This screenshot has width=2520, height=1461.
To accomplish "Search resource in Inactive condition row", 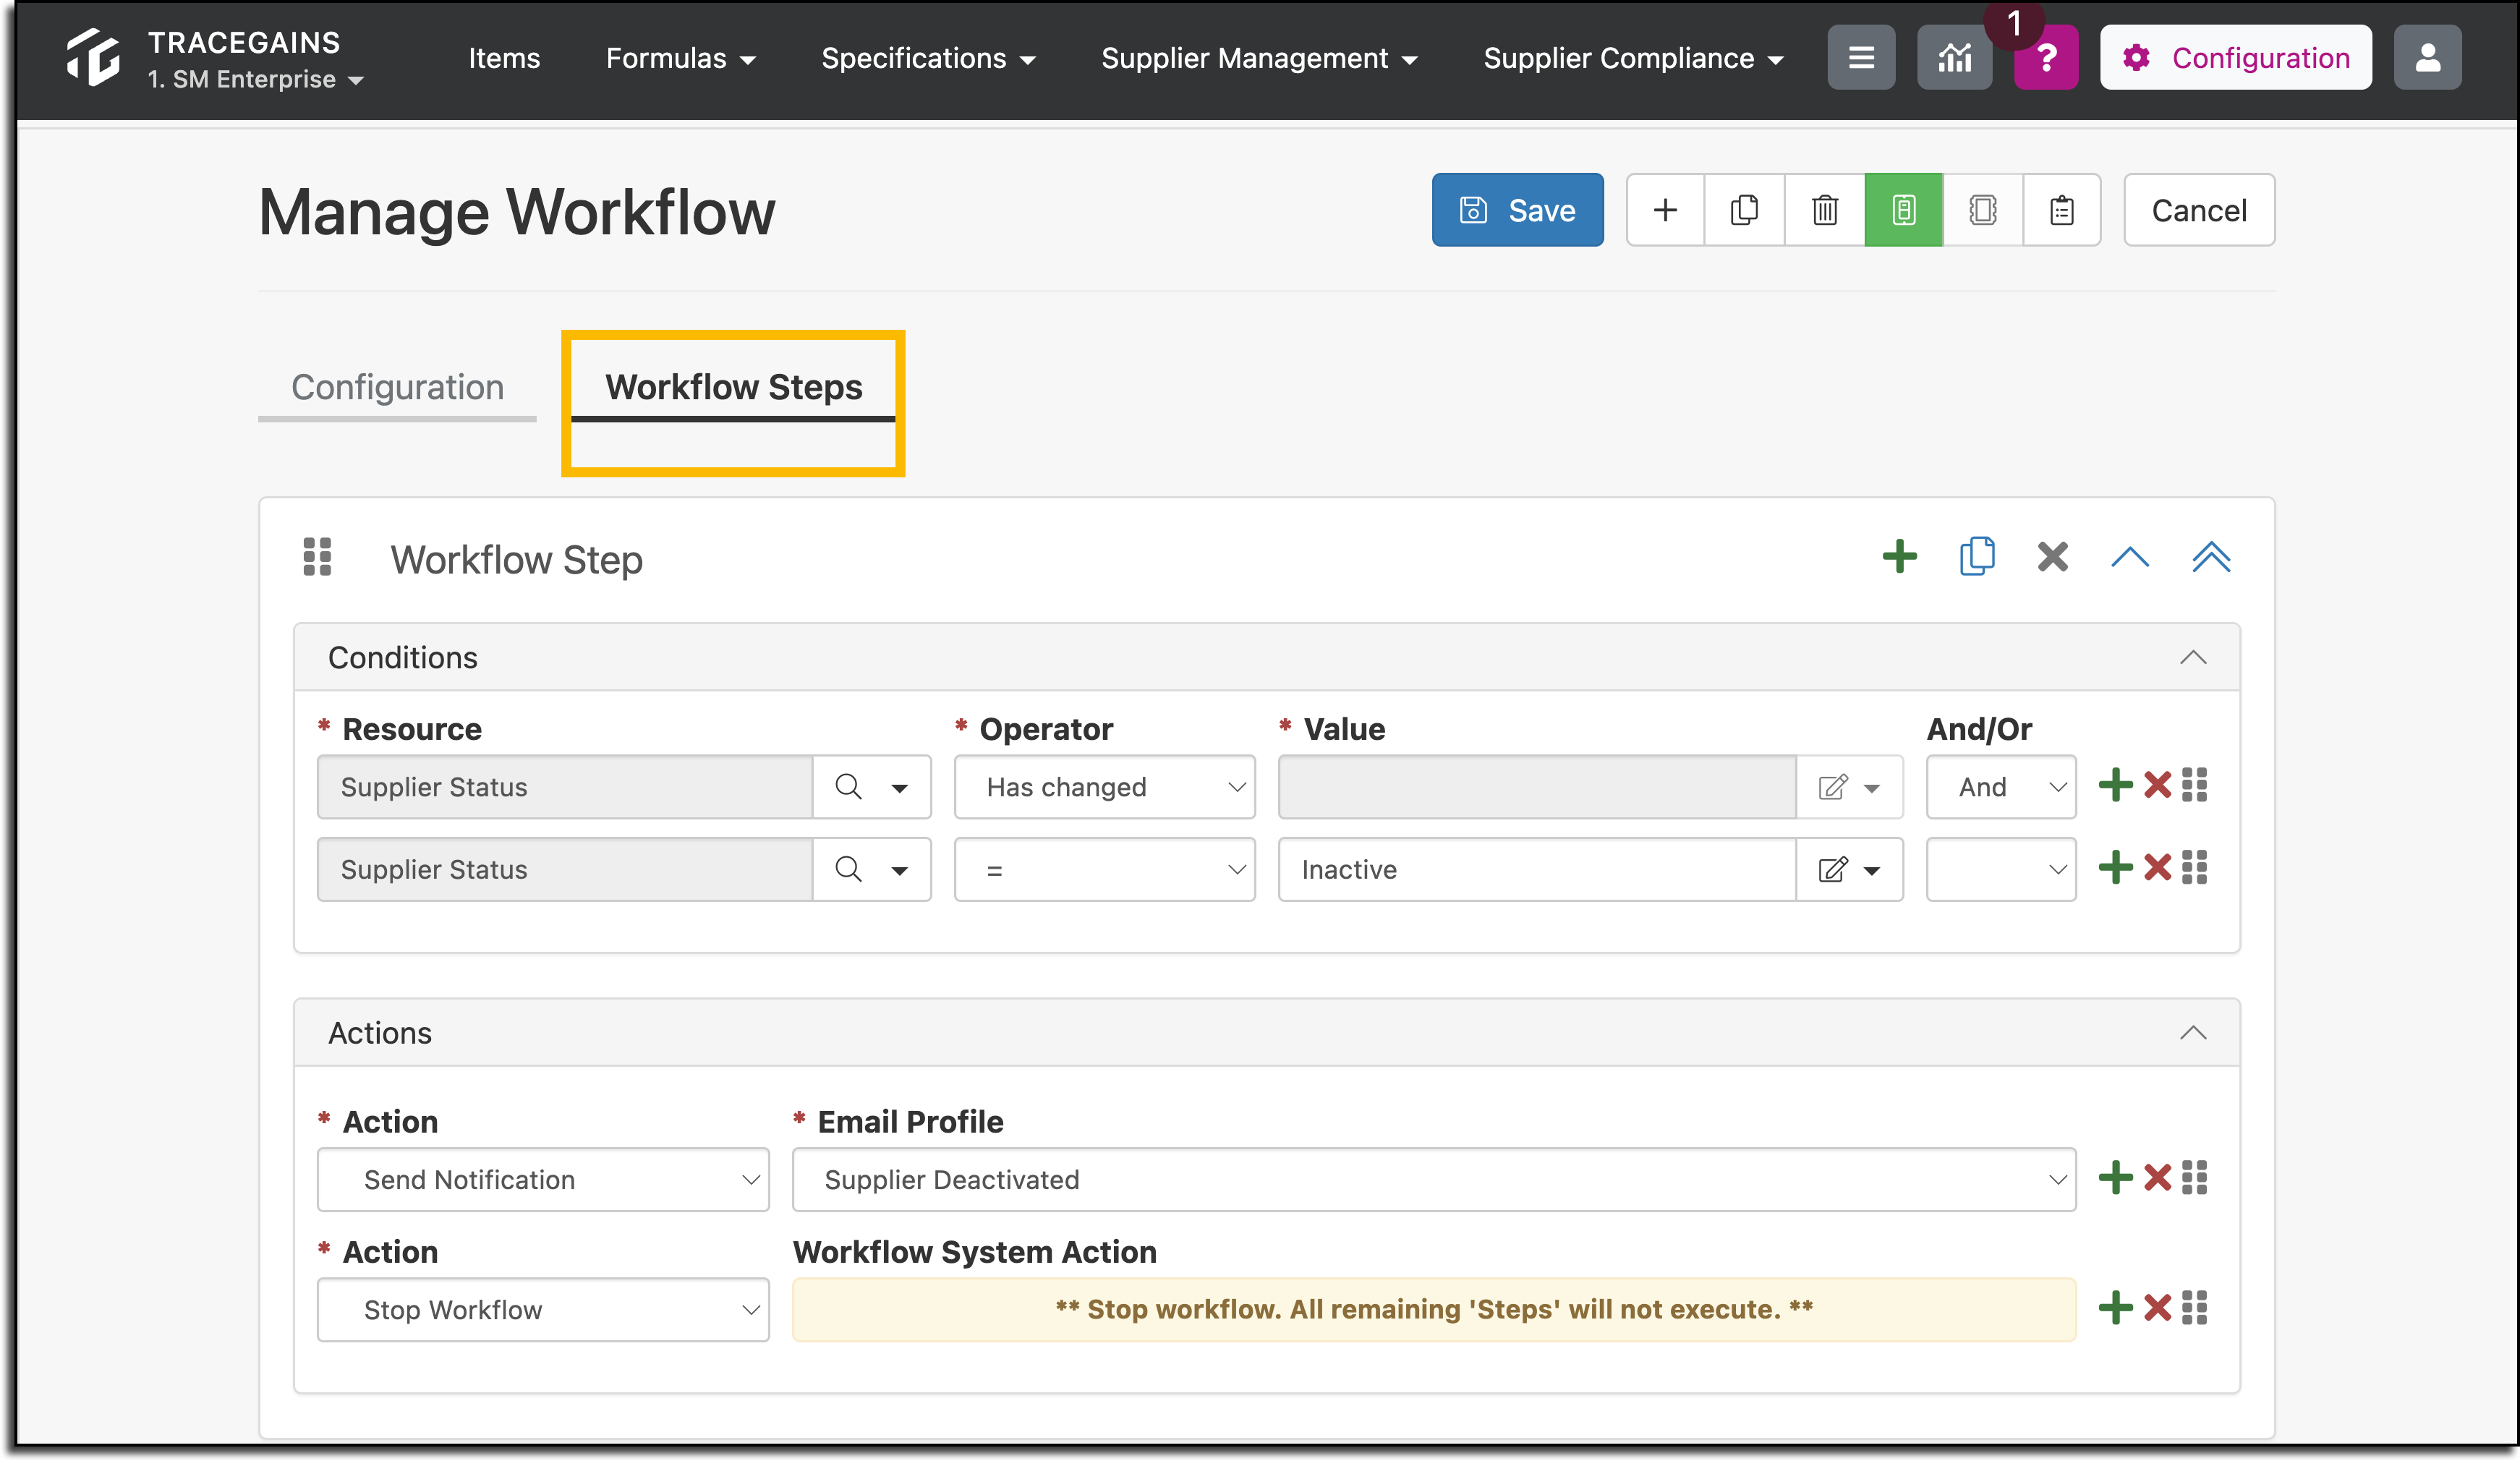I will point(848,869).
